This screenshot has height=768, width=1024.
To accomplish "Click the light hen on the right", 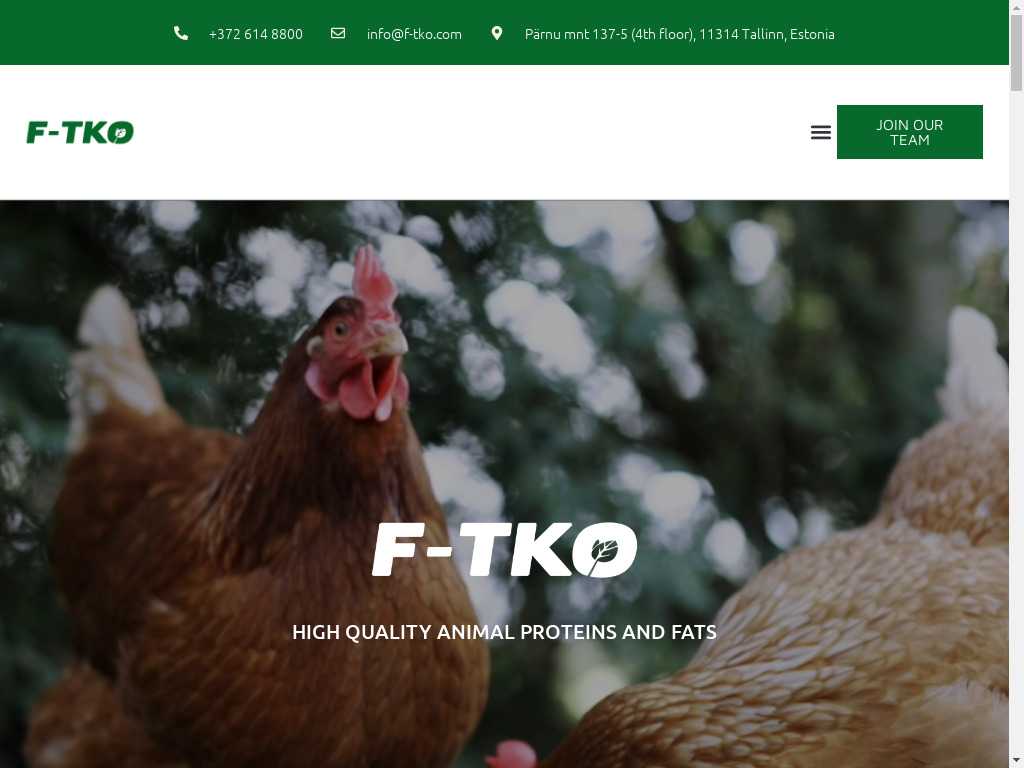I will click(816, 588).
